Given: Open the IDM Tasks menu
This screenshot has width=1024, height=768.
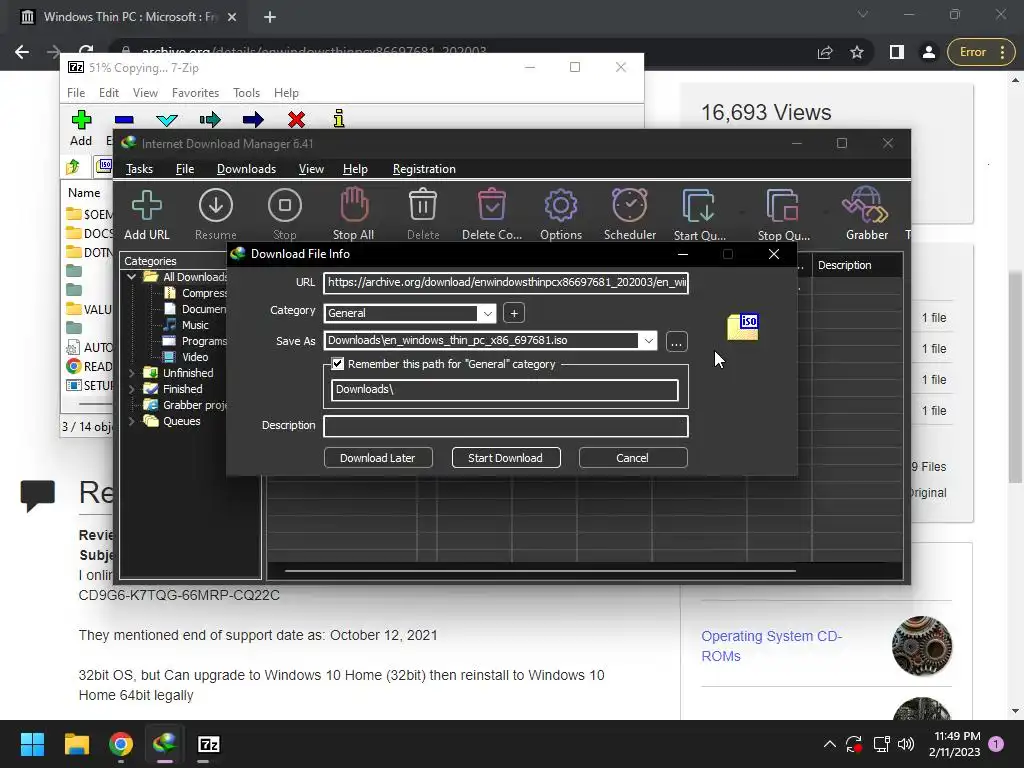Looking at the screenshot, I should (x=139, y=168).
